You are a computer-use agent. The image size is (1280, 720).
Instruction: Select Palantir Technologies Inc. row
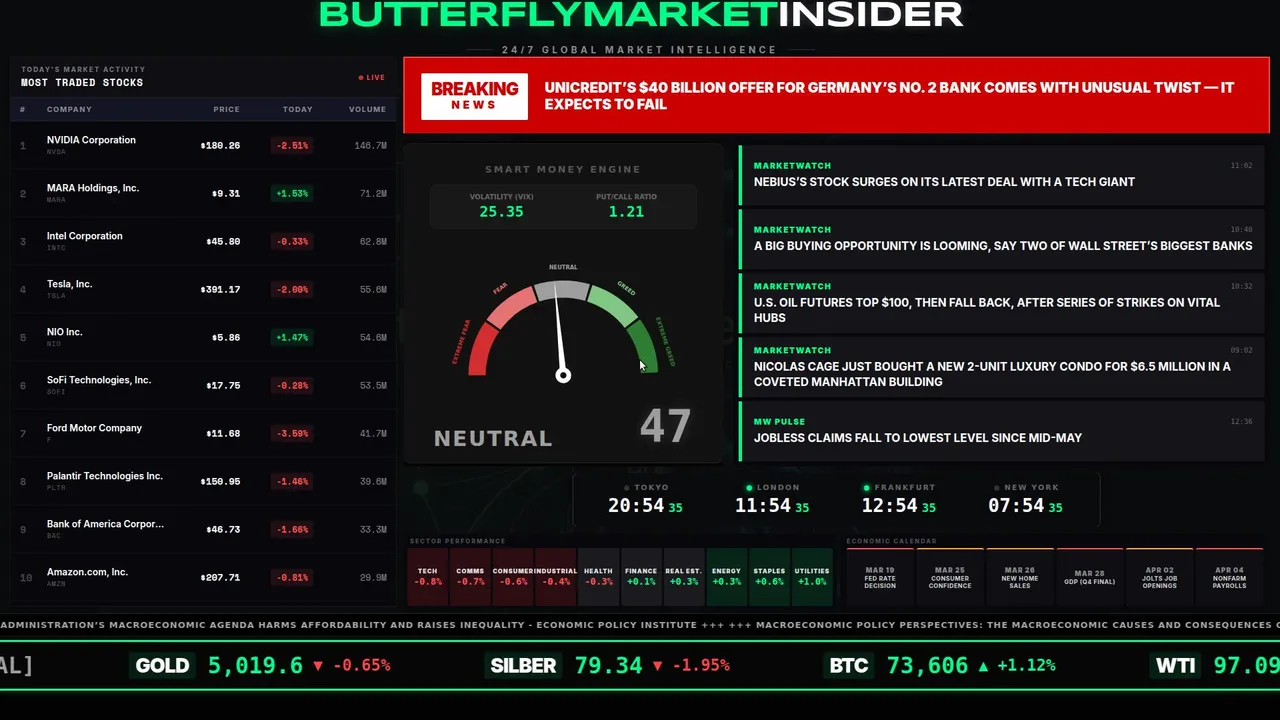203,481
